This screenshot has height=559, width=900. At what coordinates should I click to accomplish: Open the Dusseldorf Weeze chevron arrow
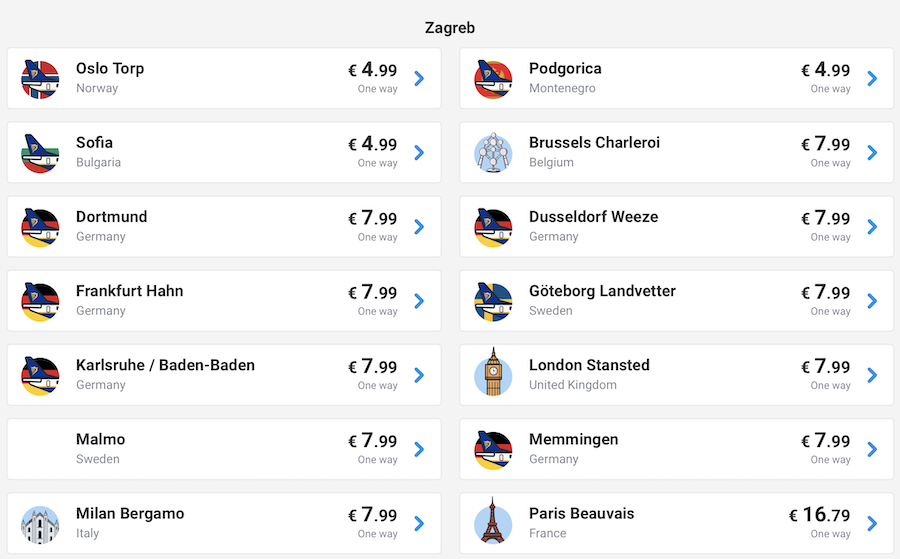point(872,227)
